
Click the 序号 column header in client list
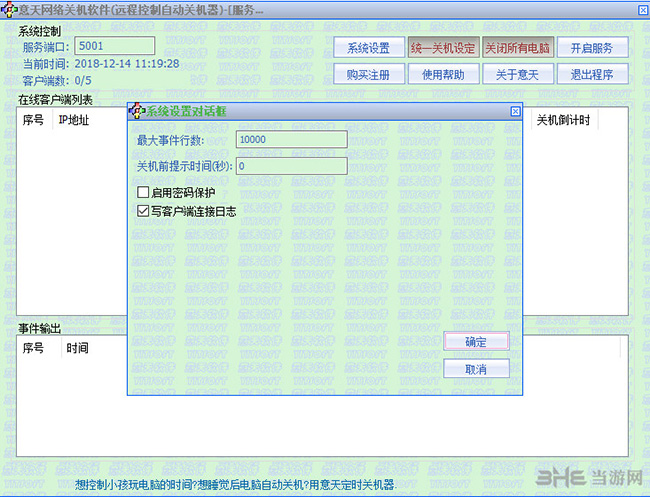pos(34,120)
